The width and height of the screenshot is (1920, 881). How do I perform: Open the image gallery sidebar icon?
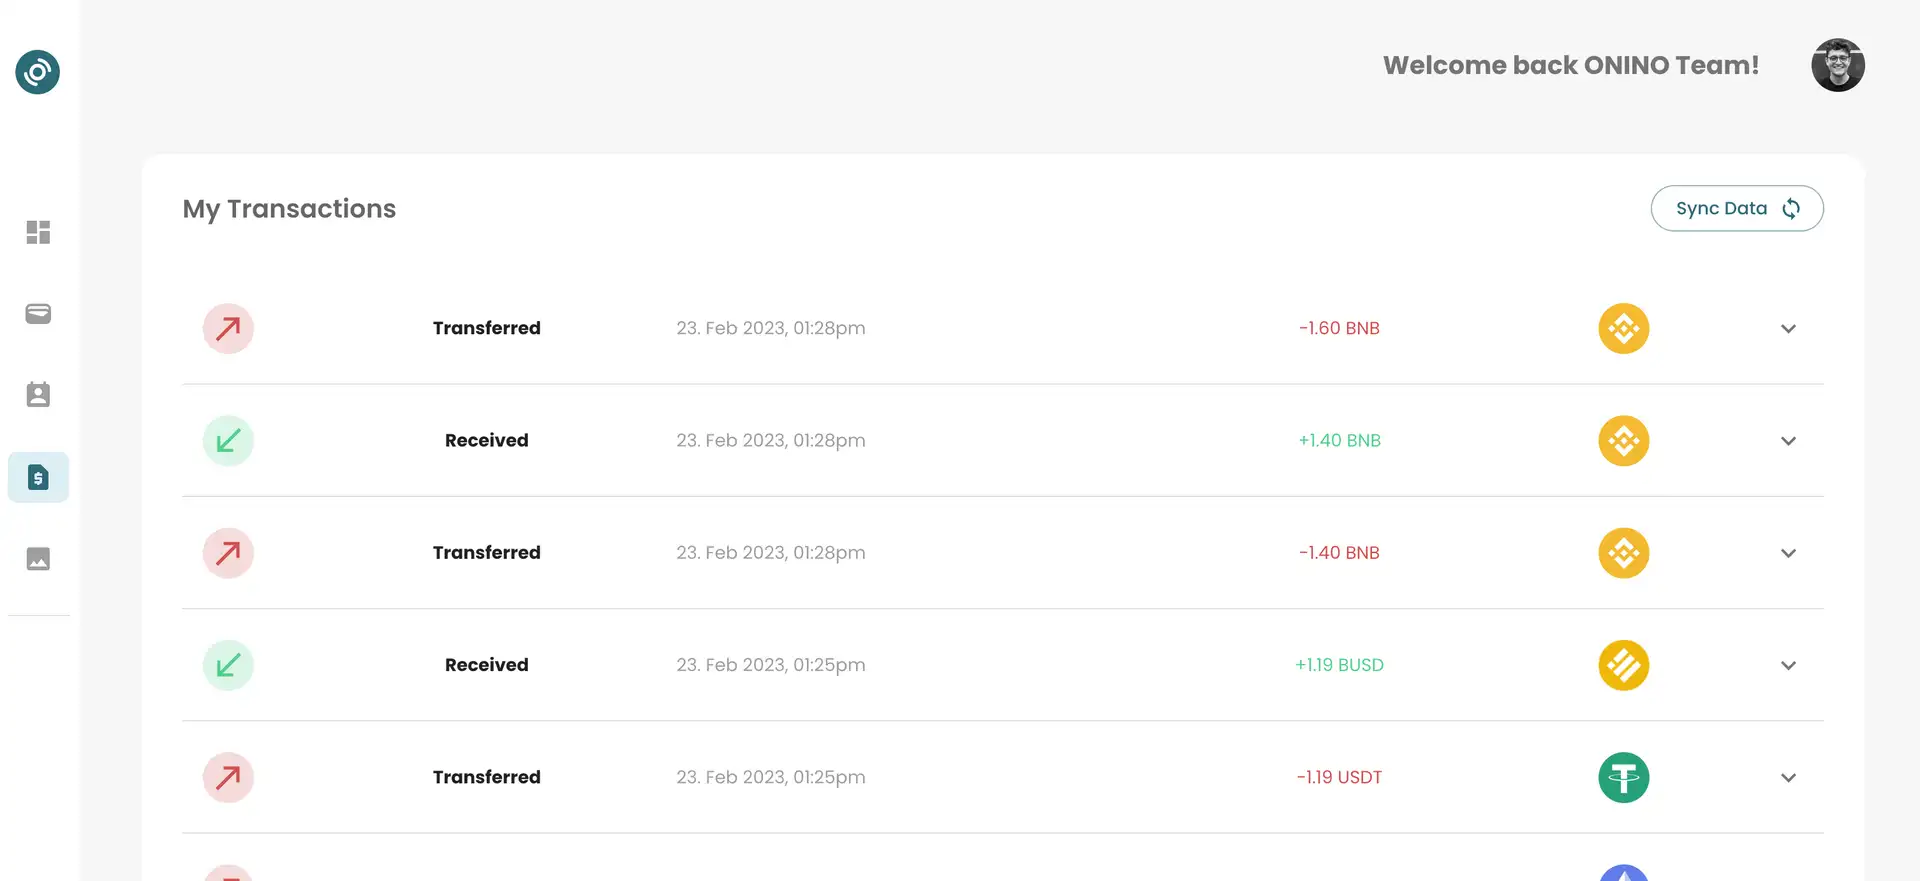pos(38,559)
